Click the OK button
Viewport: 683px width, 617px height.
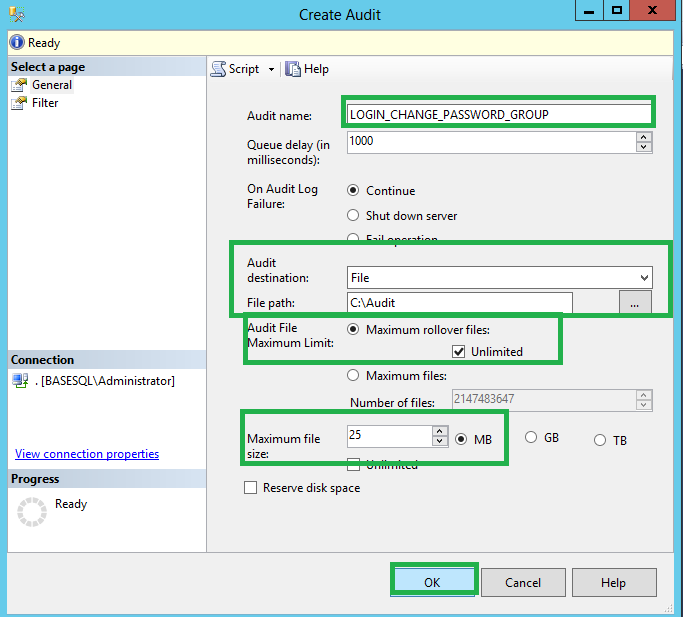(x=433, y=582)
